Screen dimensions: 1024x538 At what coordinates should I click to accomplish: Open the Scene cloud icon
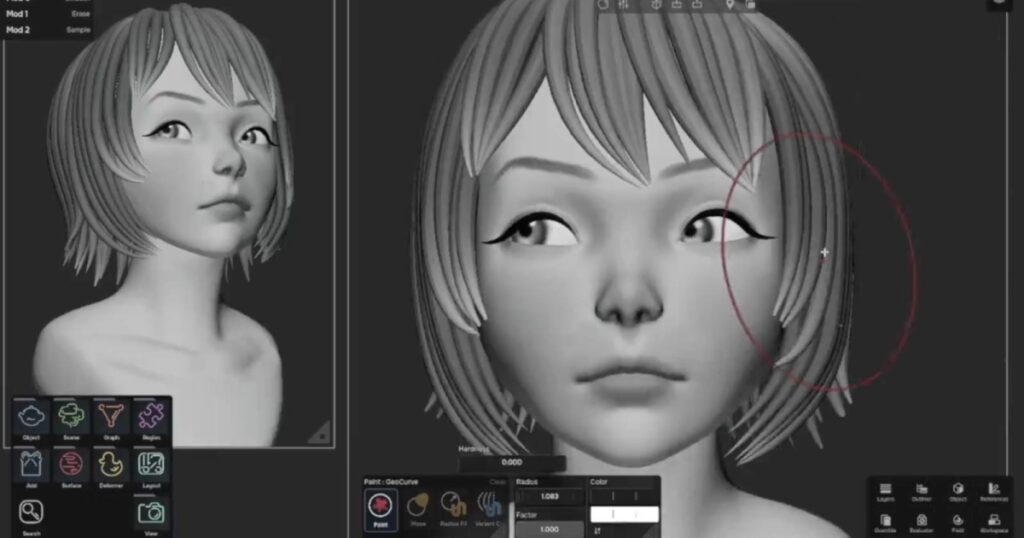tap(71, 416)
